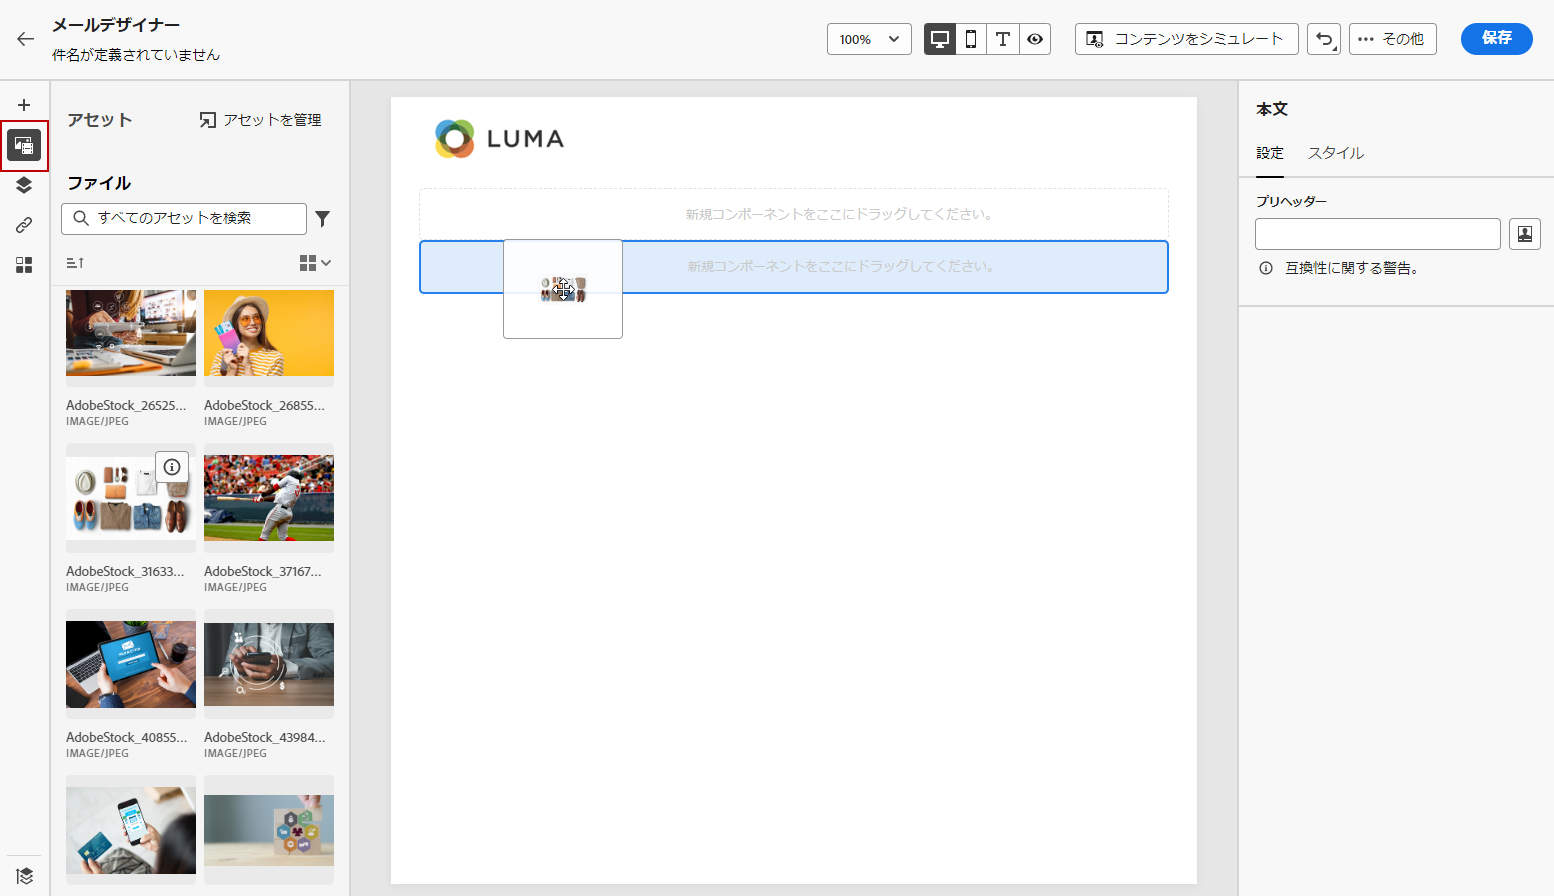The width and height of the screenshot is (1554, 896).
Task: Click the プリヘッダー text field
Action: (1378, 234)
